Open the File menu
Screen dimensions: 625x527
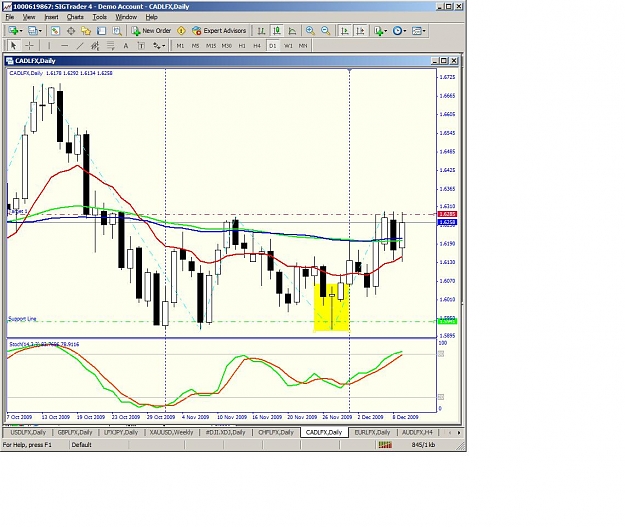[x=10, y=17]
